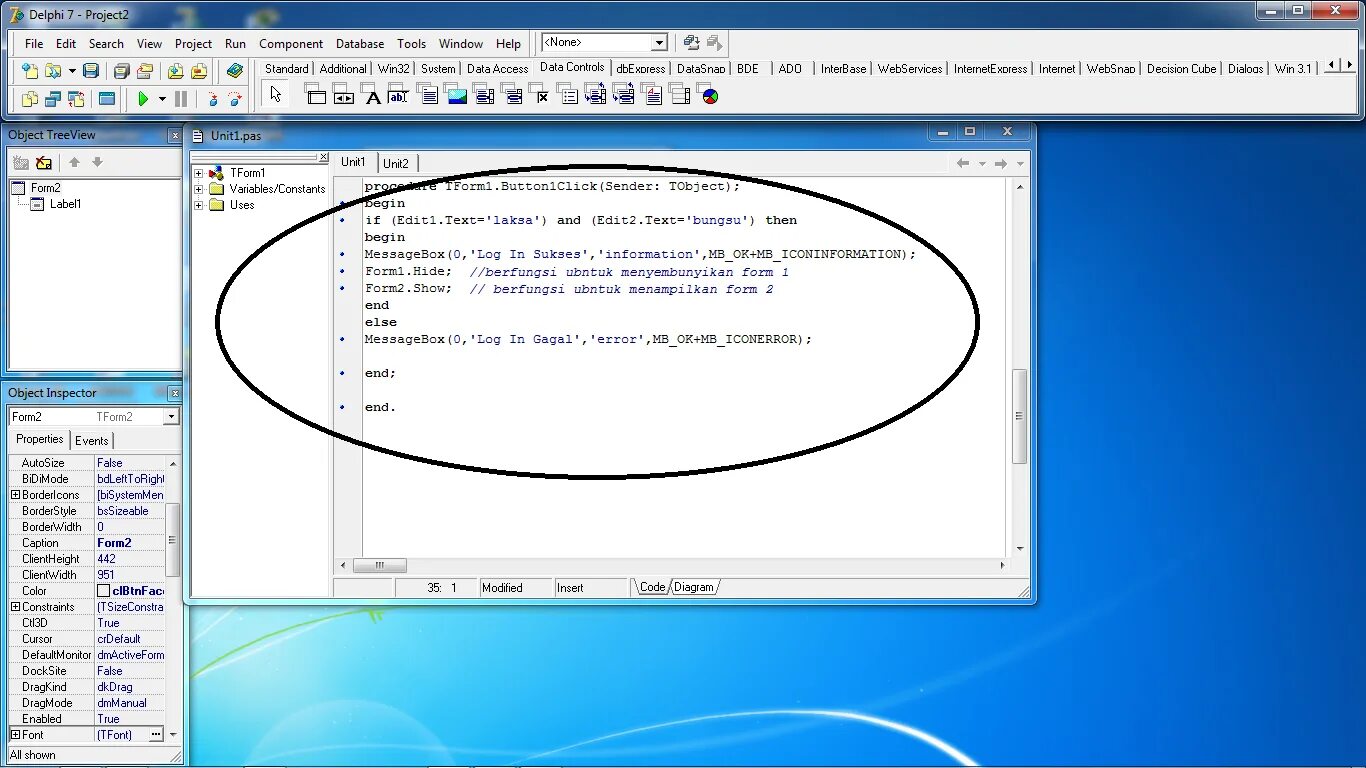
Task: Click the Trace Into debug icon
Action: 212,99
